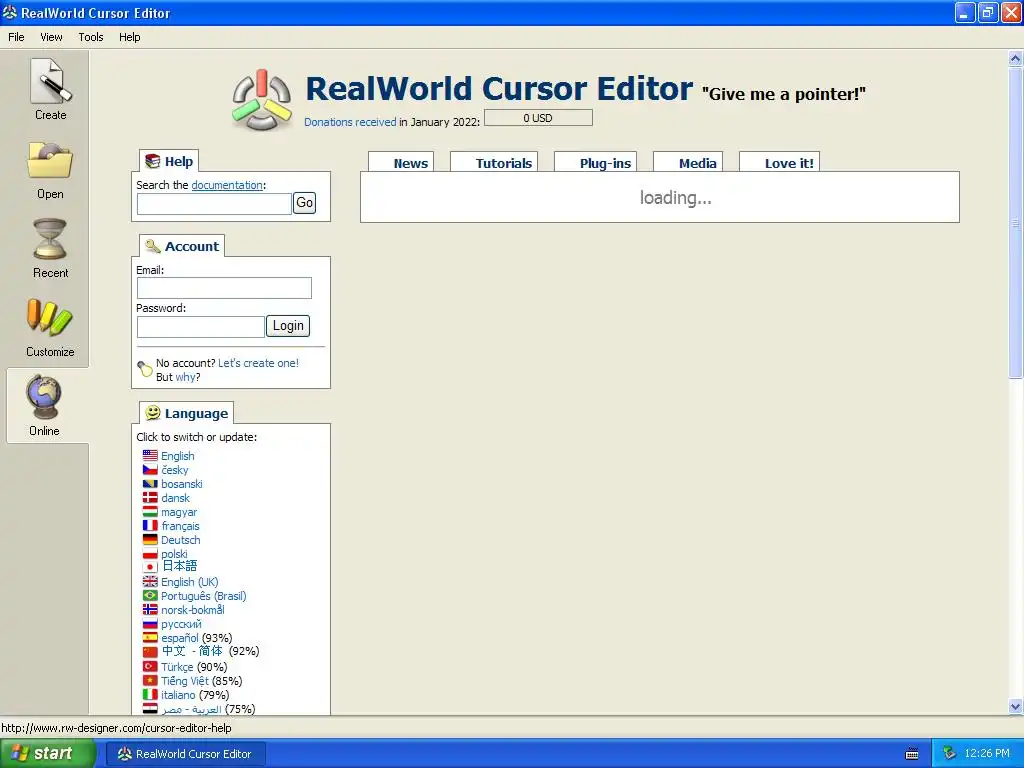
Task: Switch language to English (UK)
Action: point(190,581)
